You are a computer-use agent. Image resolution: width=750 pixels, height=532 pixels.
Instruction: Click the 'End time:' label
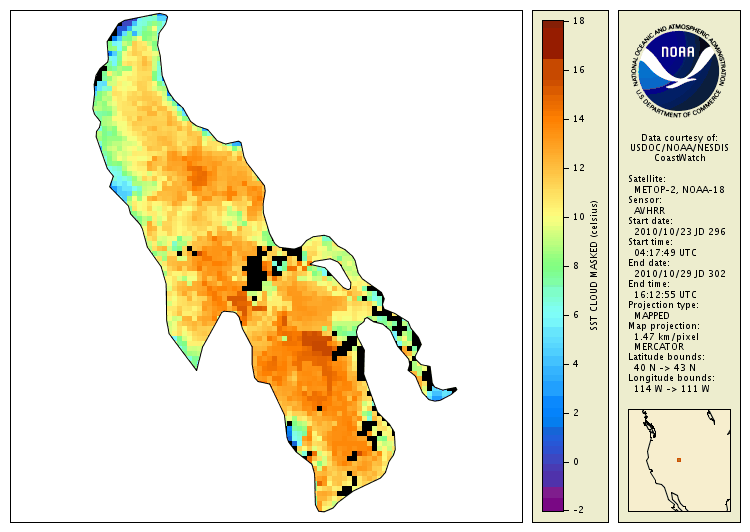coord(649,284)
